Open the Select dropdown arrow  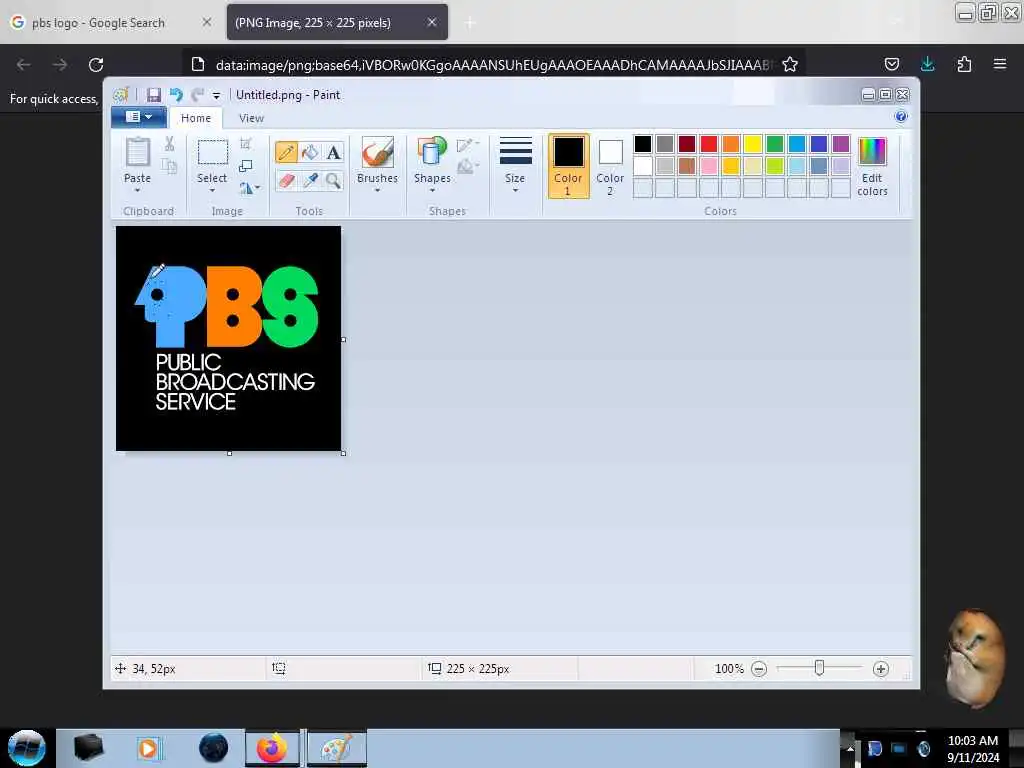[x=212, y=190]
